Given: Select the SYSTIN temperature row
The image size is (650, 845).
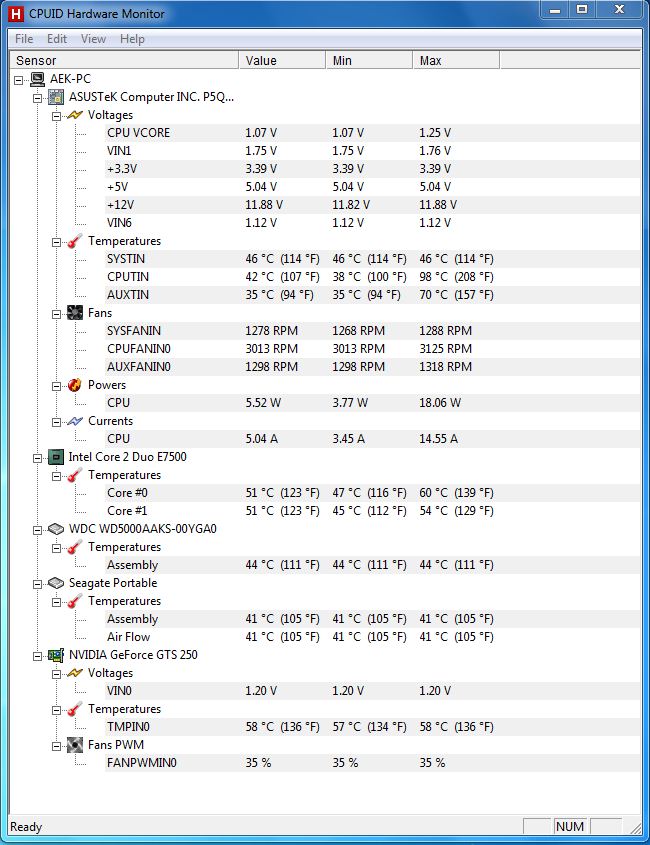Looking at the screenshot, I should 372,259.
